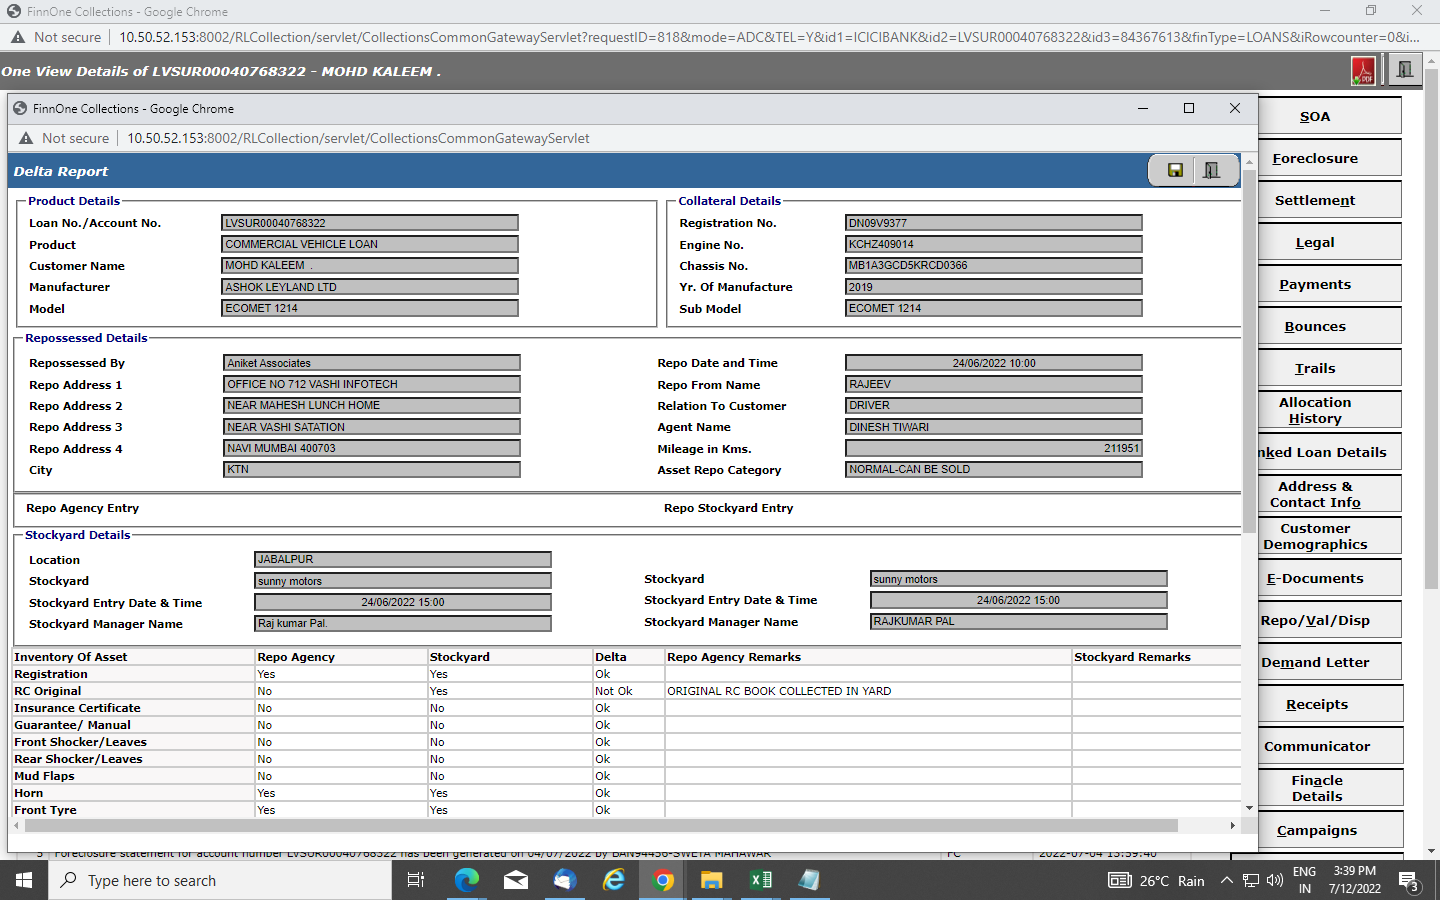Go to Repo/Val/Disp section
The image size is (1440, 900).
(1314, 621)
